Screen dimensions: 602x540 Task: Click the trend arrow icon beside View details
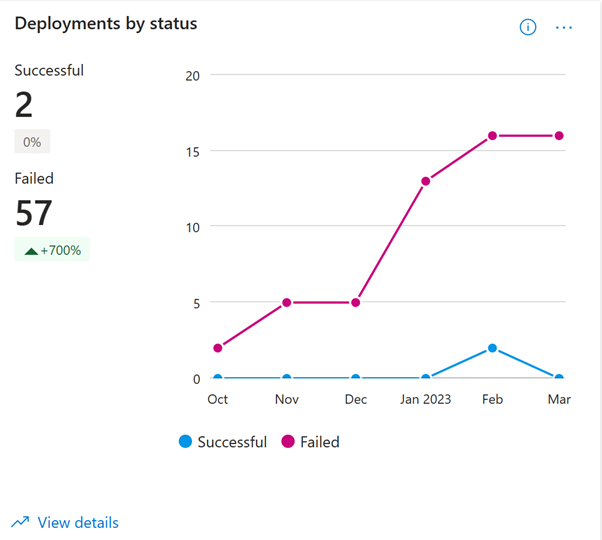coord(20,522)
